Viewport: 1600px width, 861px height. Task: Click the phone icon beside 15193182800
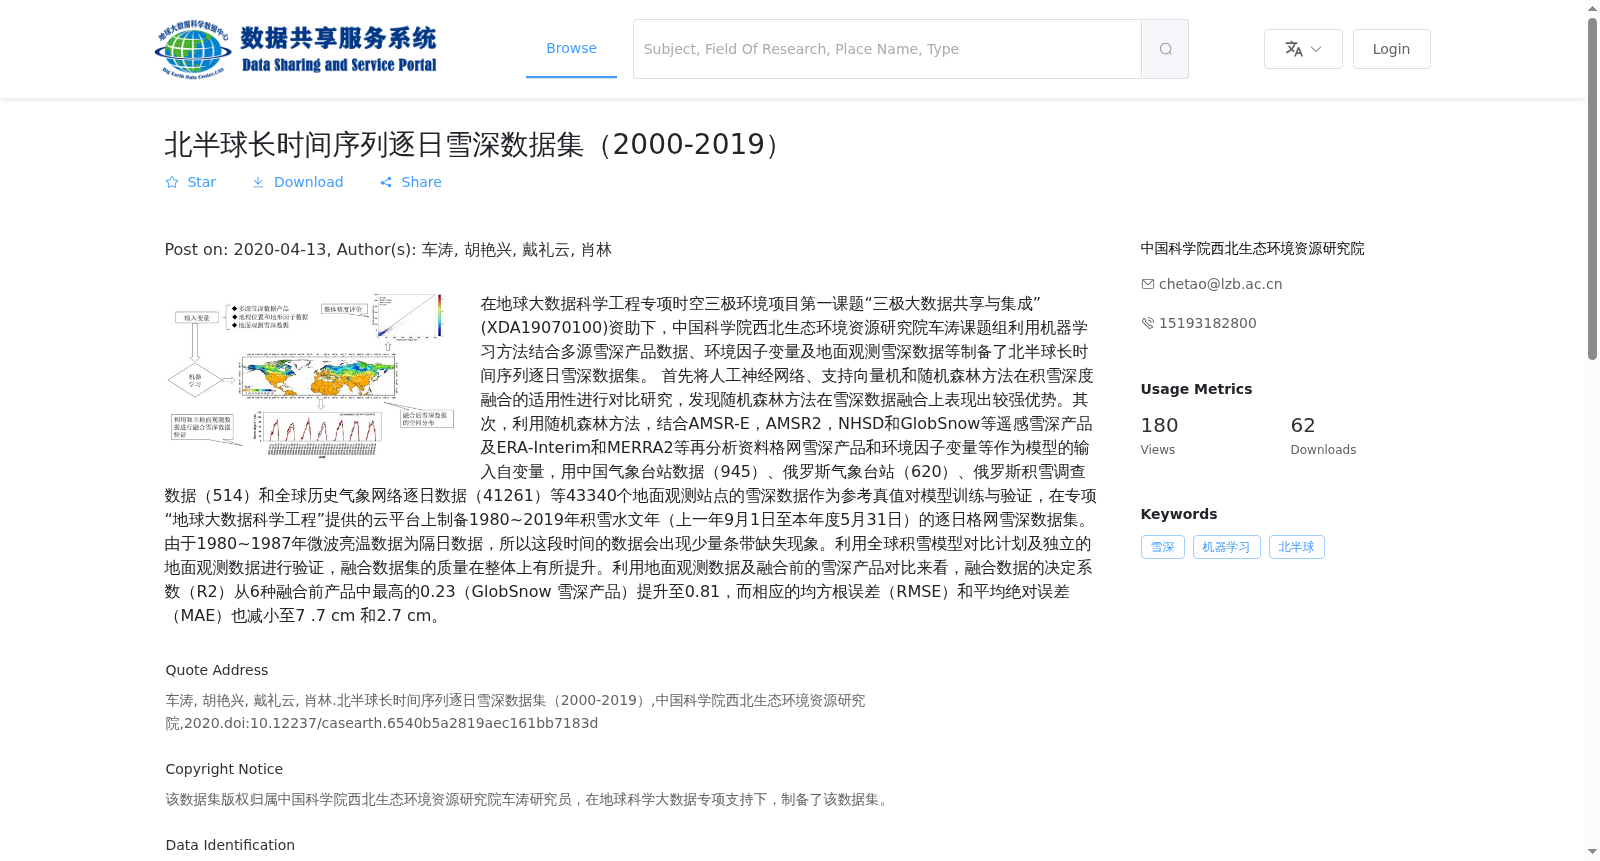(1148, 323)
